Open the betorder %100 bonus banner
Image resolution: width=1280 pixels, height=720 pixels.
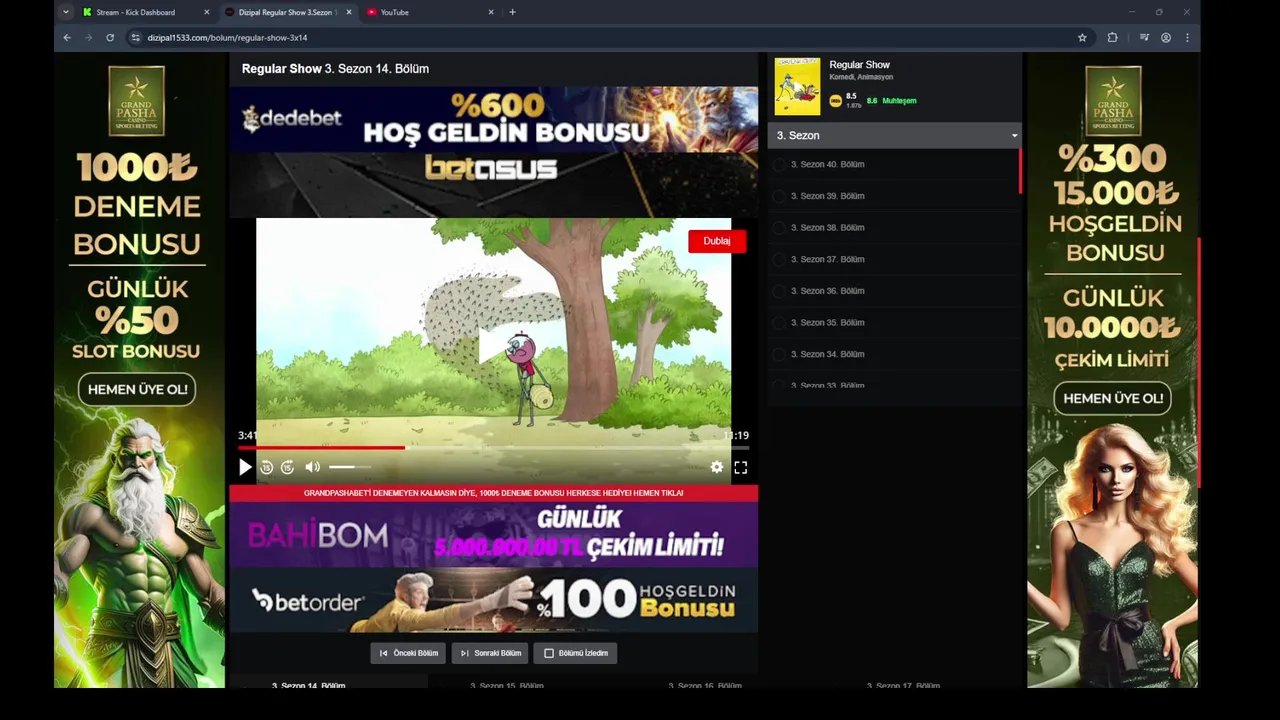(x=493, y=600)
